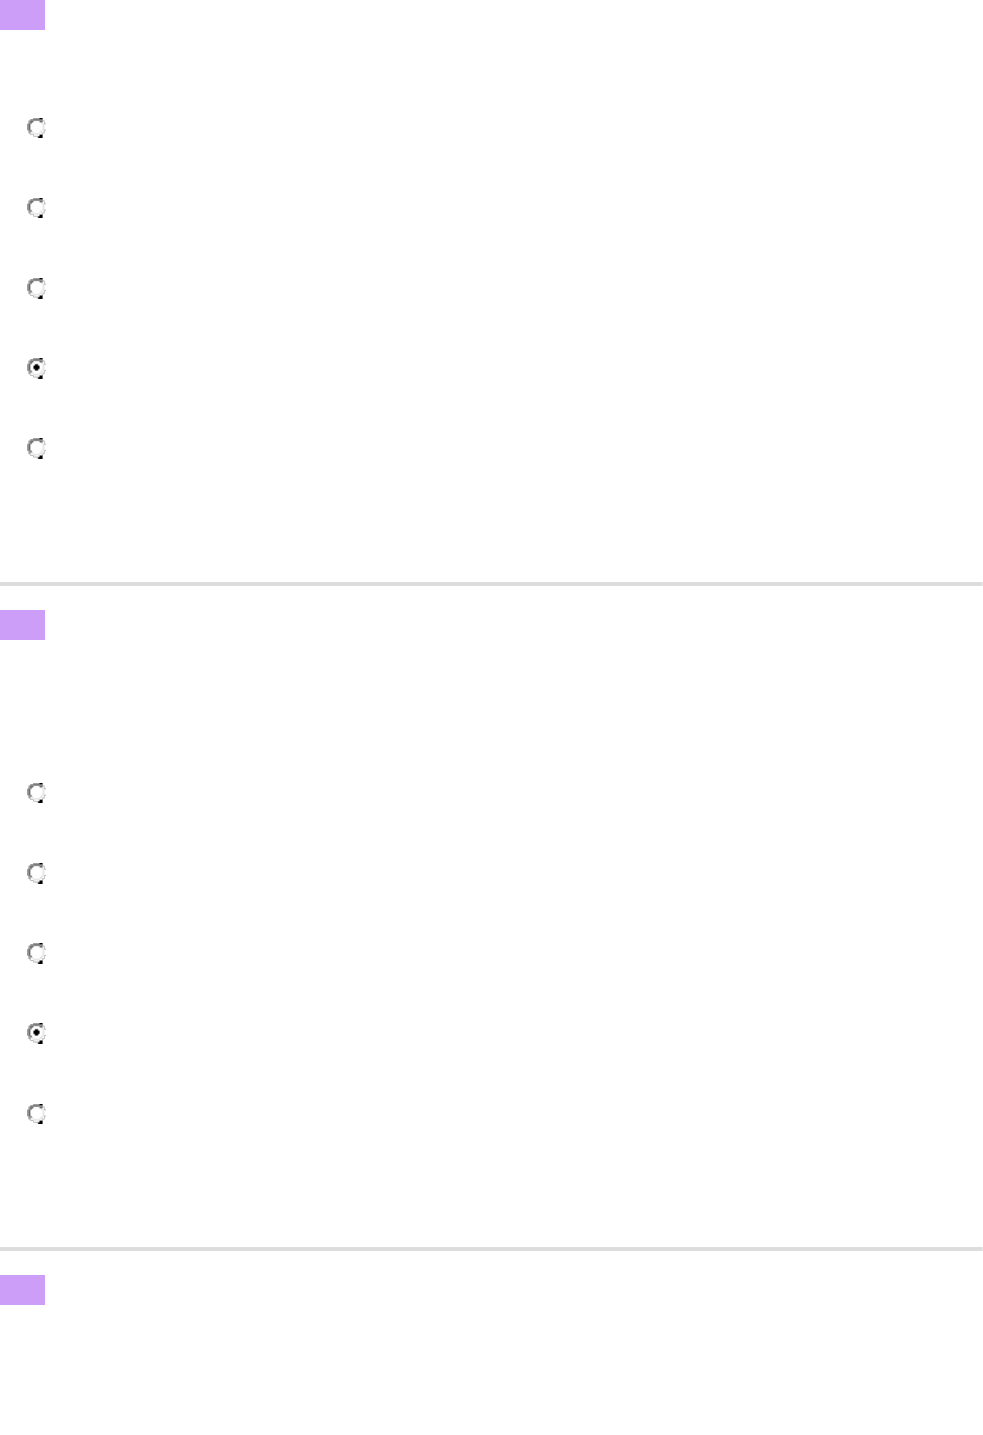
Task: Select the first radio option in question two
Action: (x=37, y=793)
